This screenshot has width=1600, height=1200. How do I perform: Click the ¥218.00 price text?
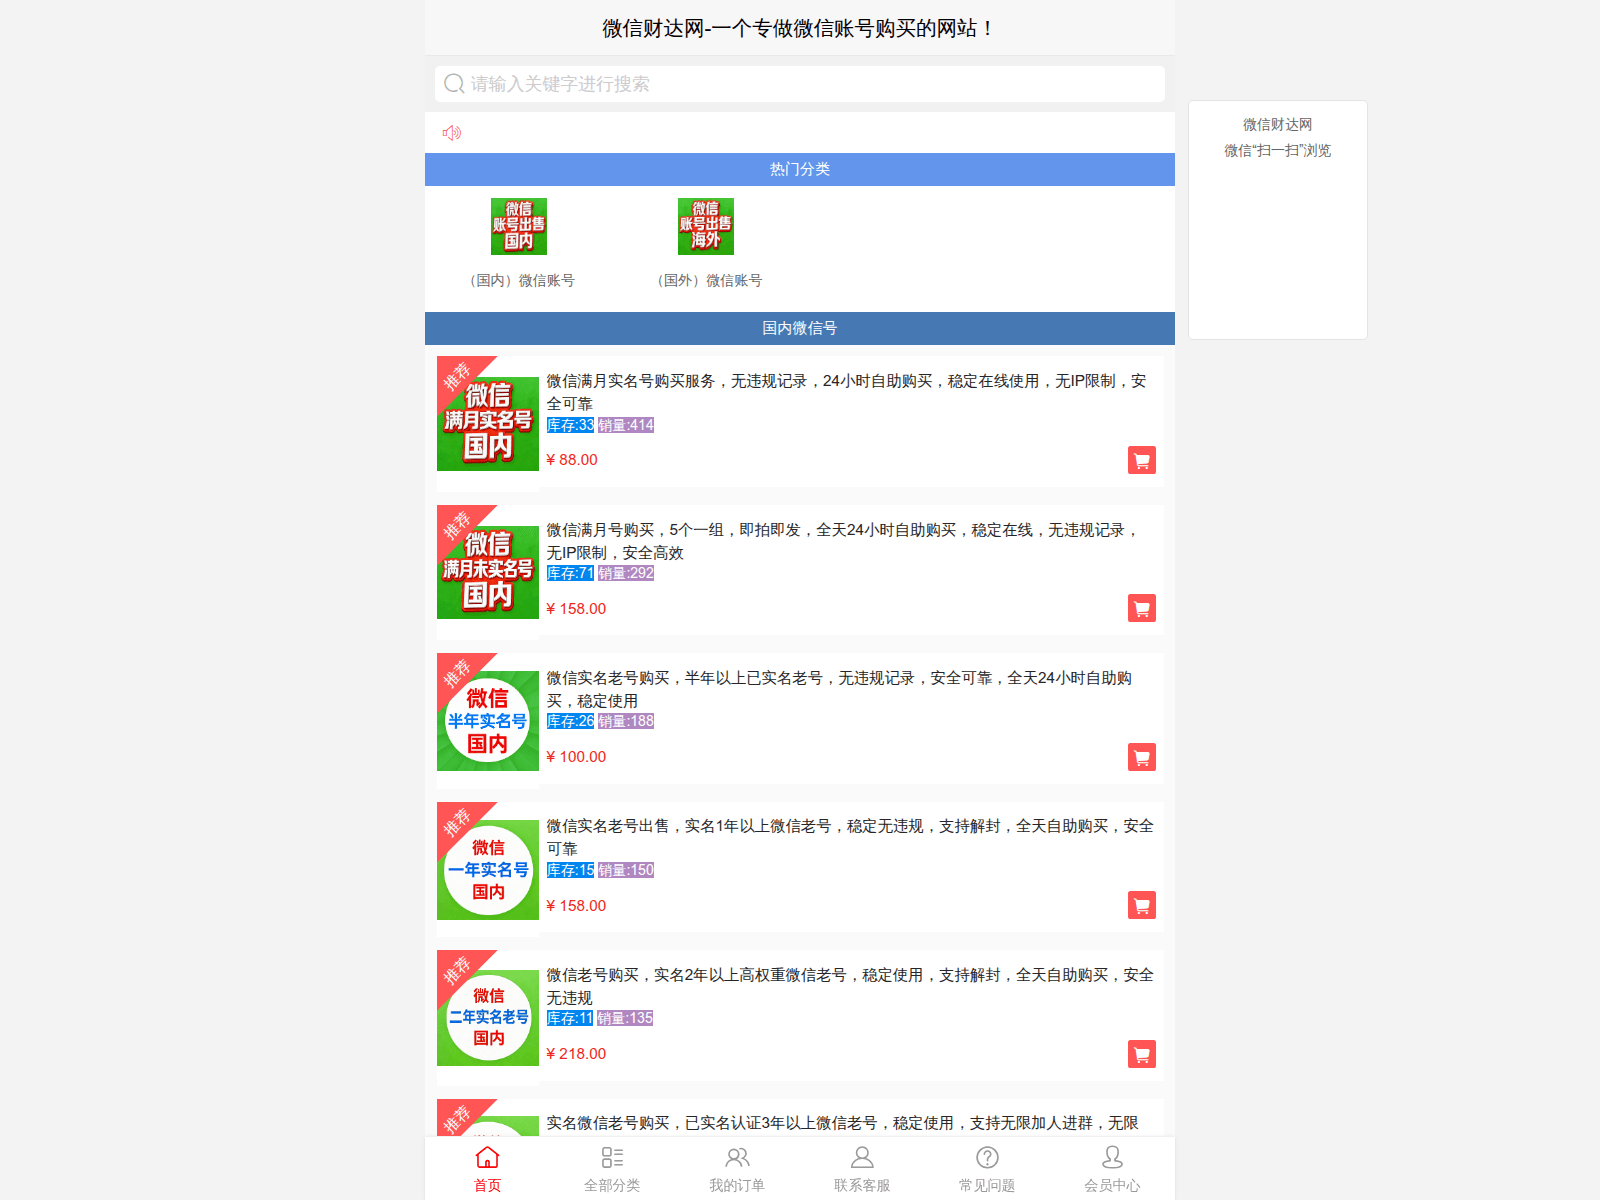coord(576,1054)
